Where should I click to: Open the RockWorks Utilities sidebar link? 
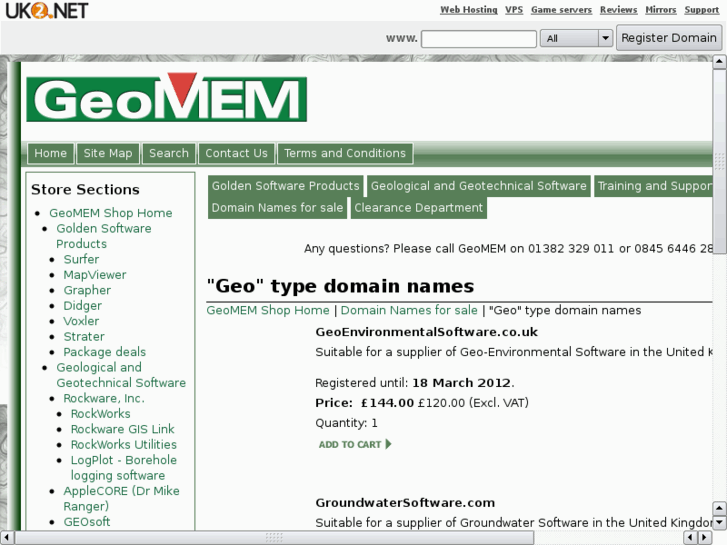[x=124, y=444]
